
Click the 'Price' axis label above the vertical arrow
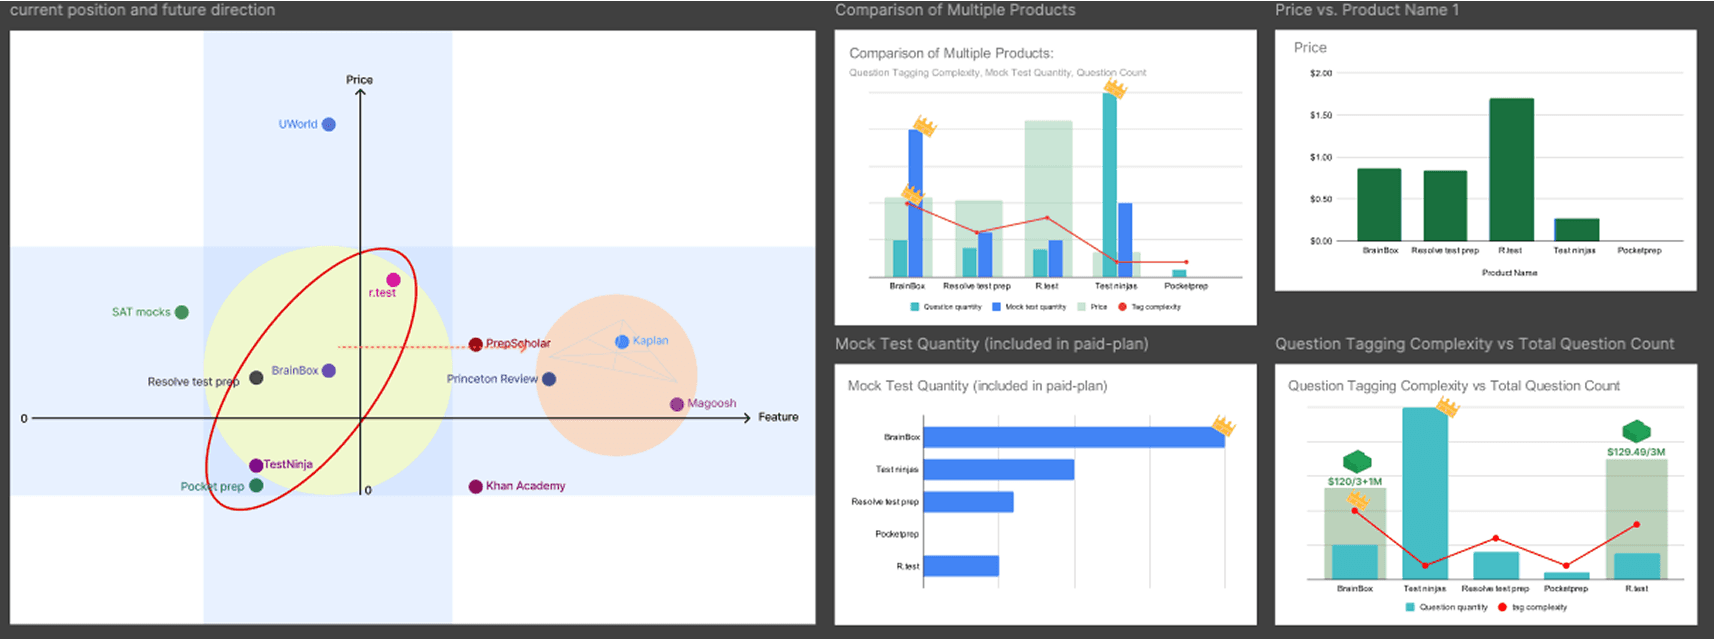pos(359,80)
